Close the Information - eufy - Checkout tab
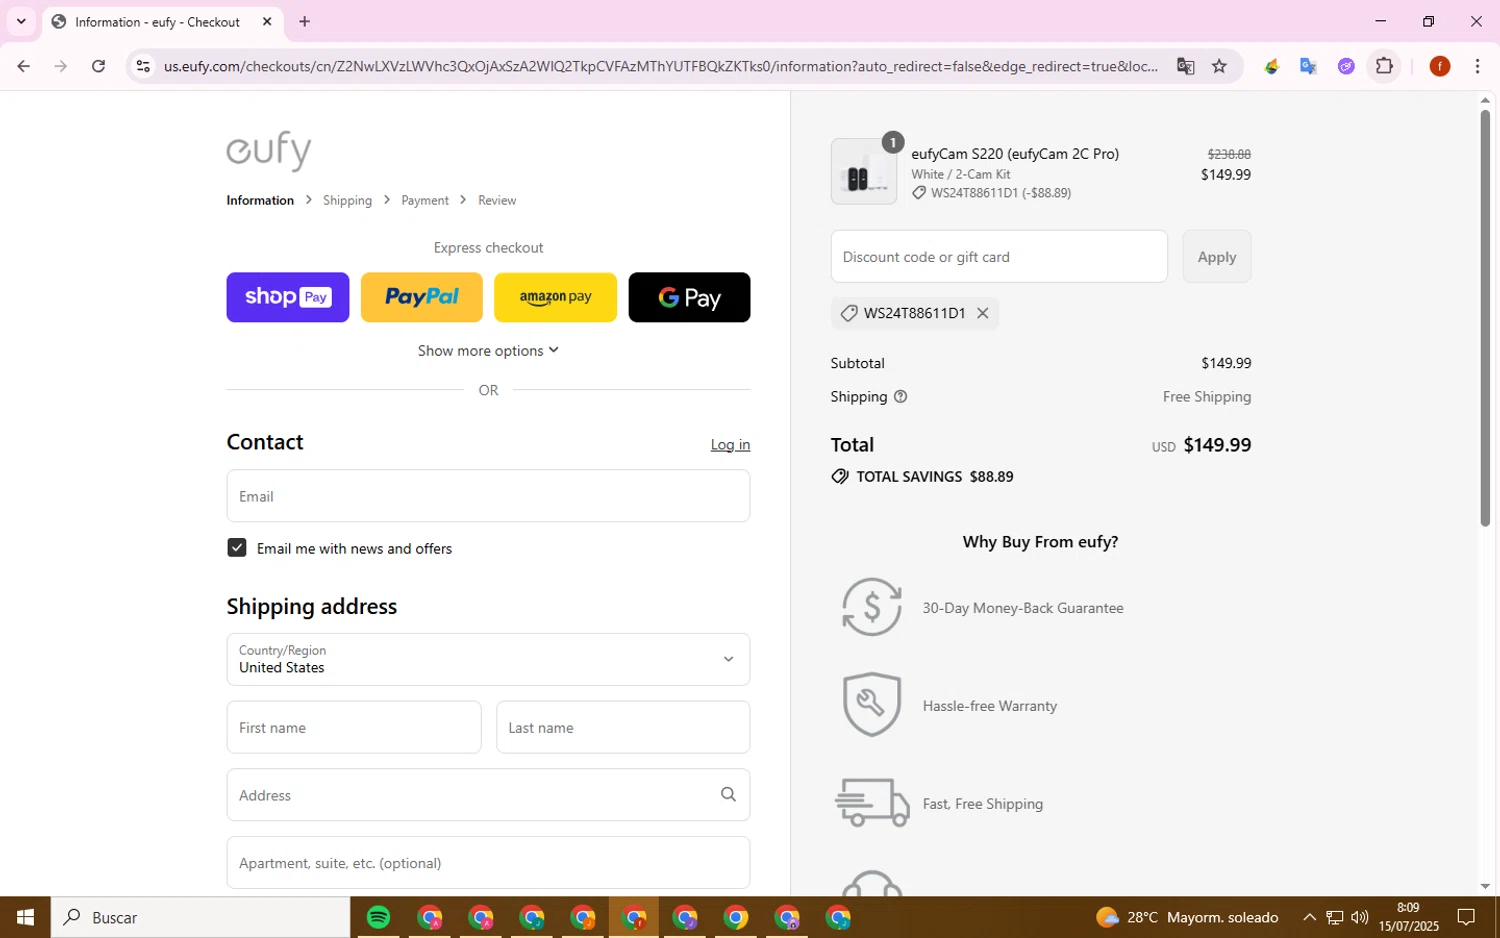The height and width of the screenshot is (938, 1500). 267,21
